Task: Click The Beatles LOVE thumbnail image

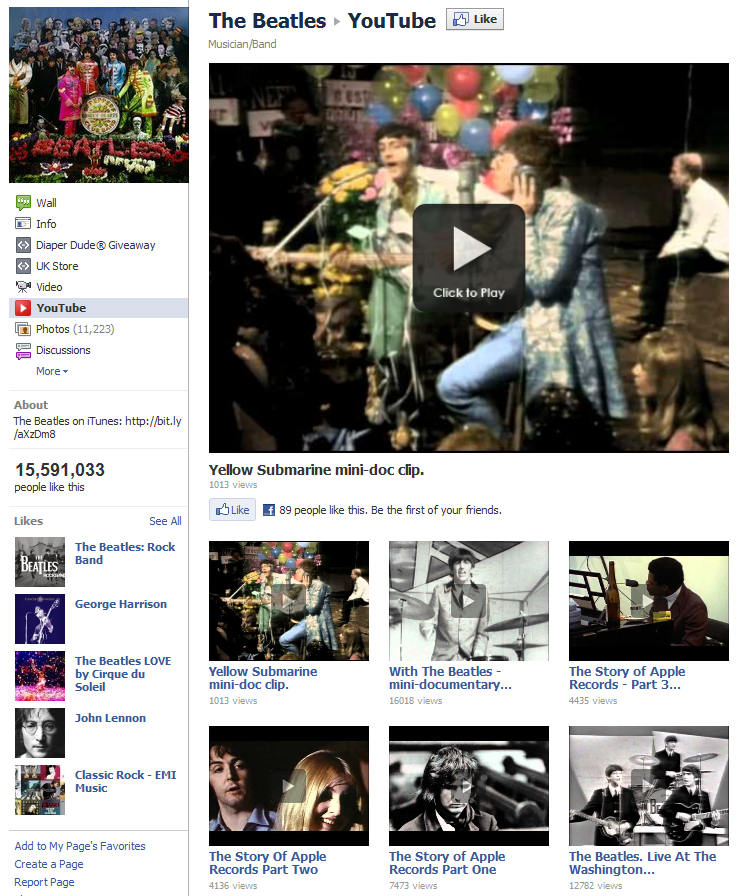Action: 40,676
